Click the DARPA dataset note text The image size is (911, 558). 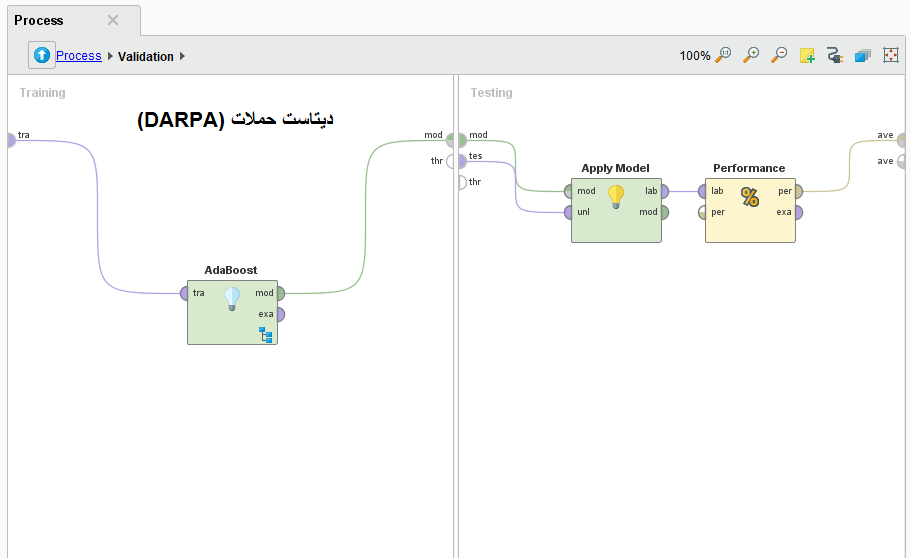[x=235, y=119]
